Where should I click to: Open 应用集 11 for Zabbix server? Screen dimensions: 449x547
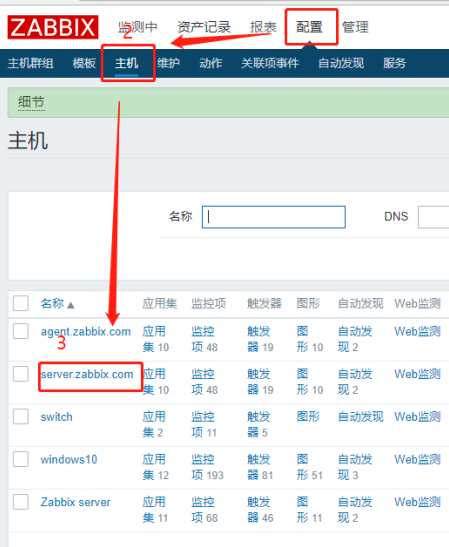pyautogui.click(x=155, y=510)
